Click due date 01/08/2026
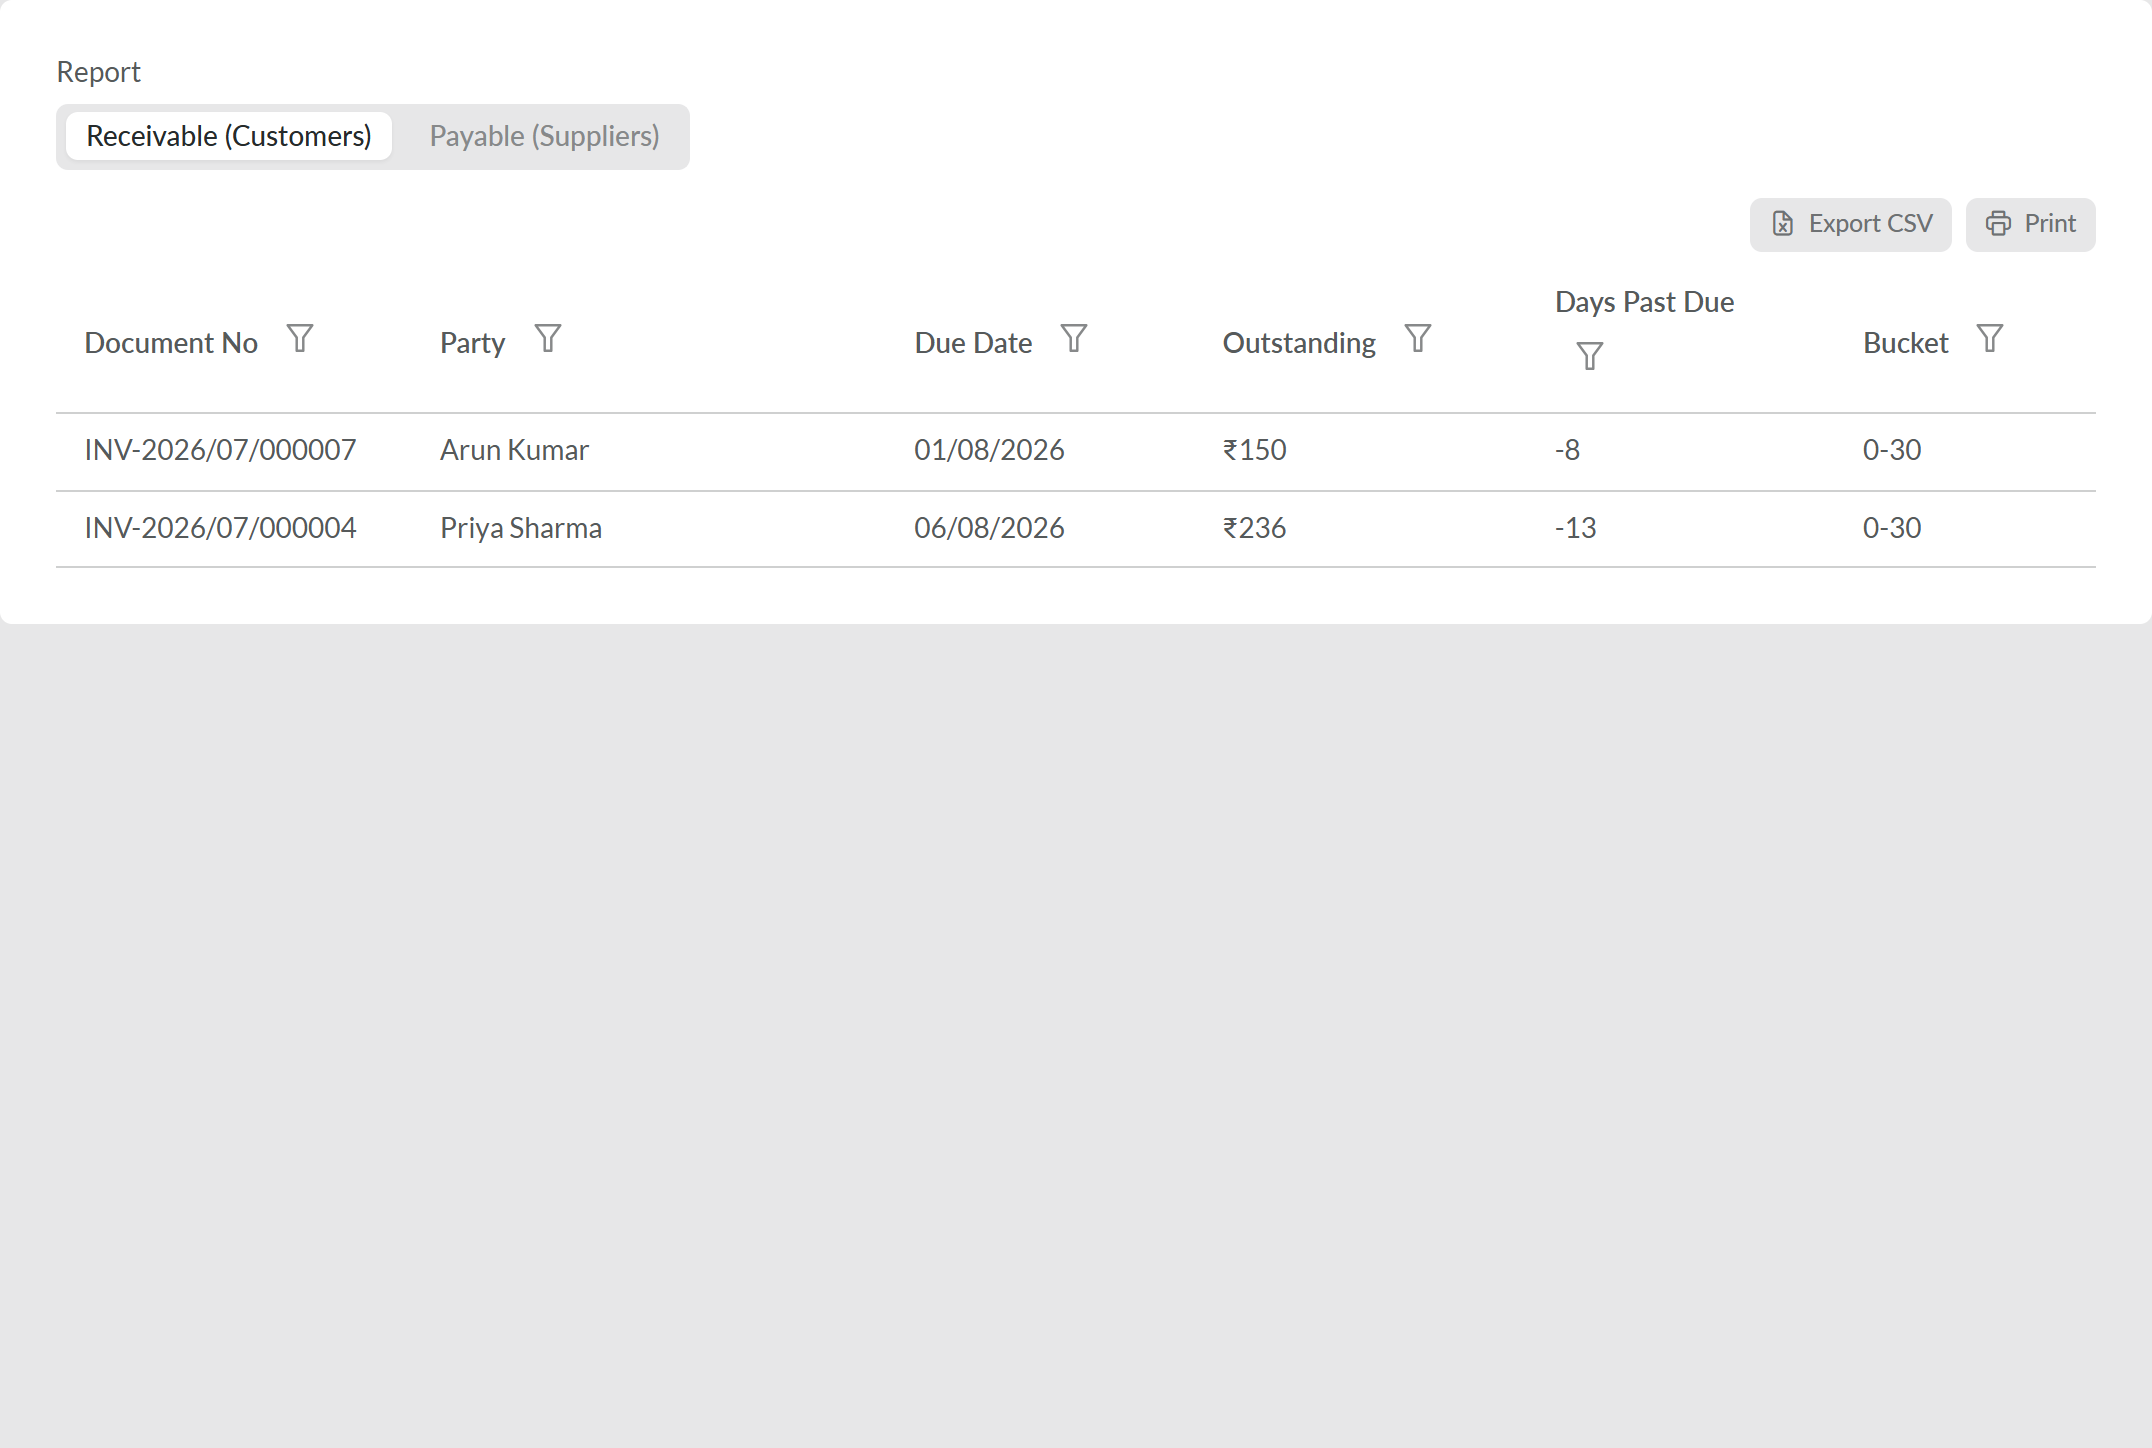This screenshot has height=1448, width=2152. pos(989,450)
